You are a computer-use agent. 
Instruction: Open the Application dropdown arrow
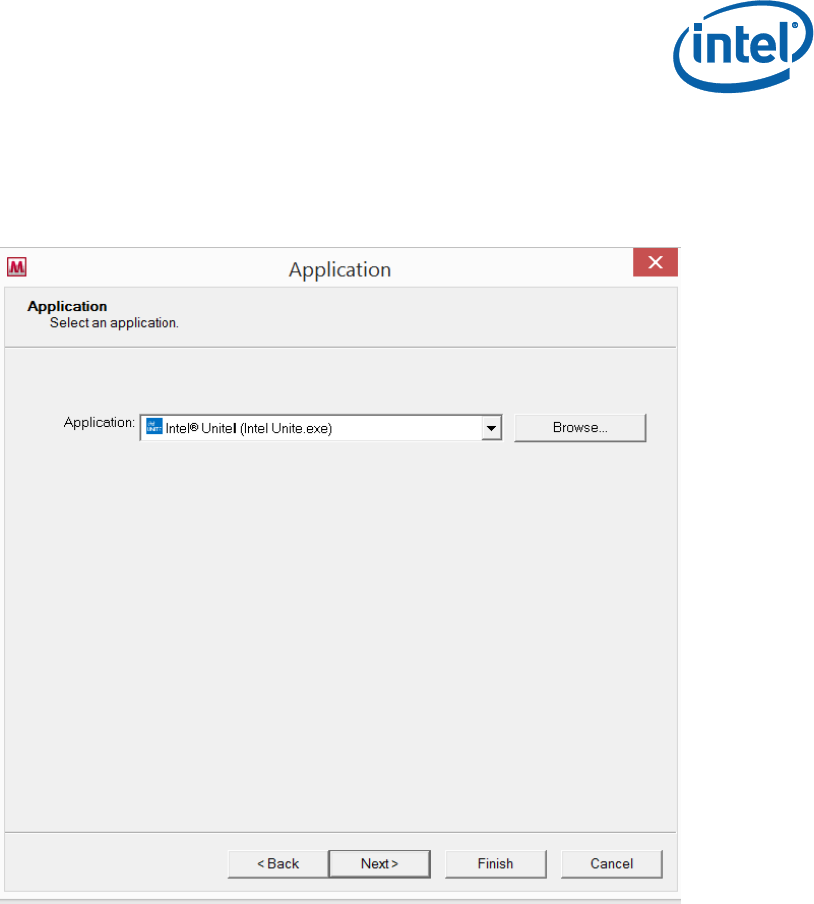pos(491,428)
